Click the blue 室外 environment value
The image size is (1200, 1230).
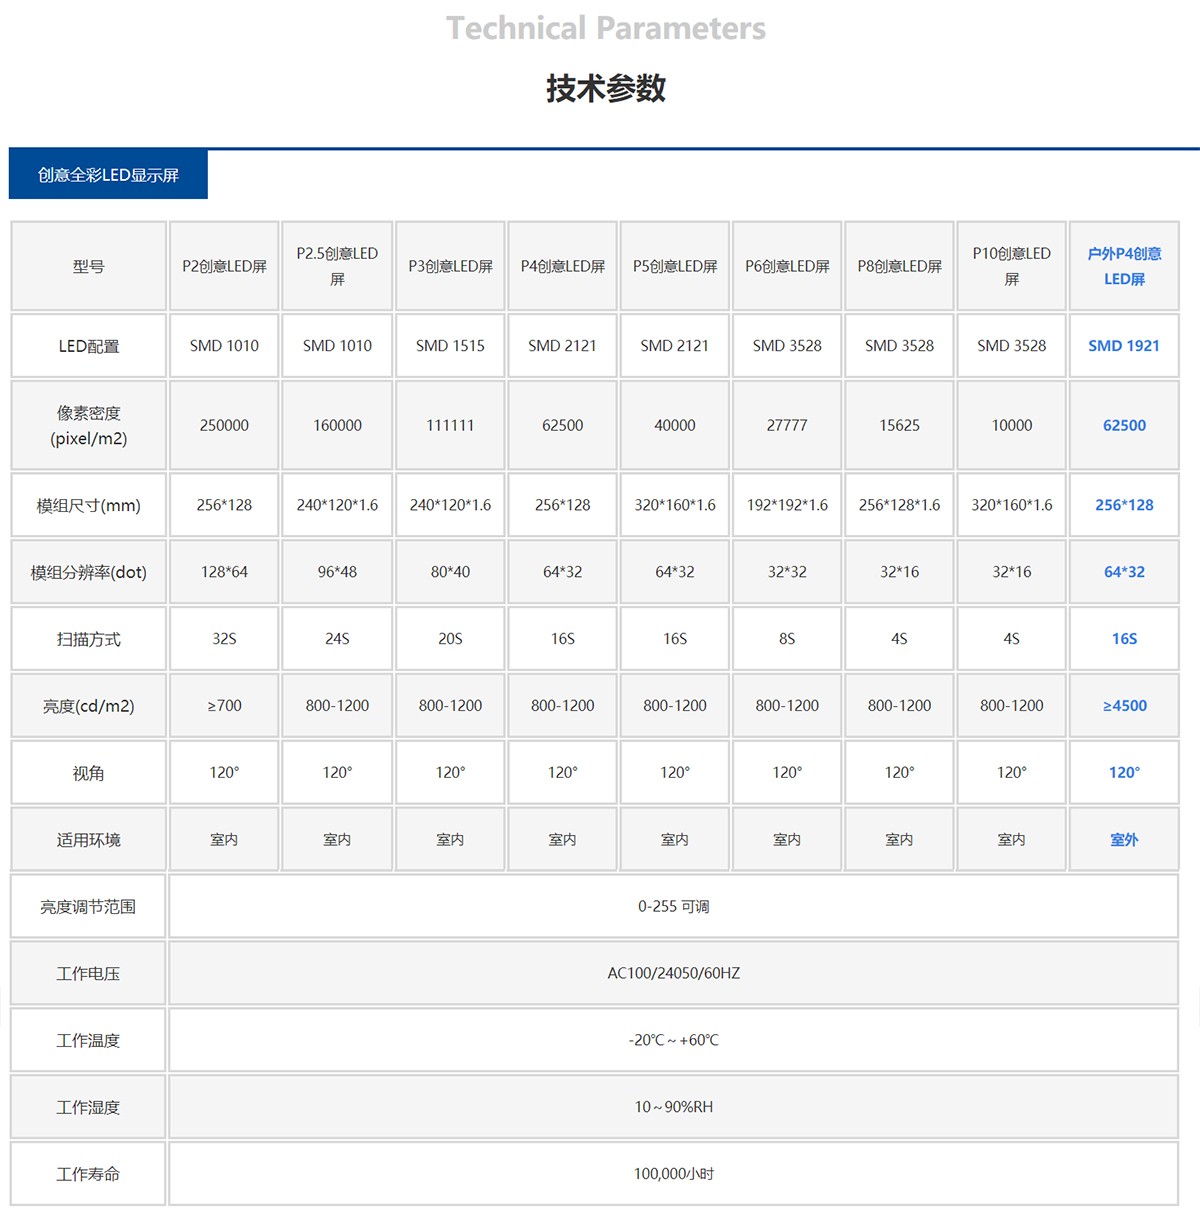[x=1124, y=840]
